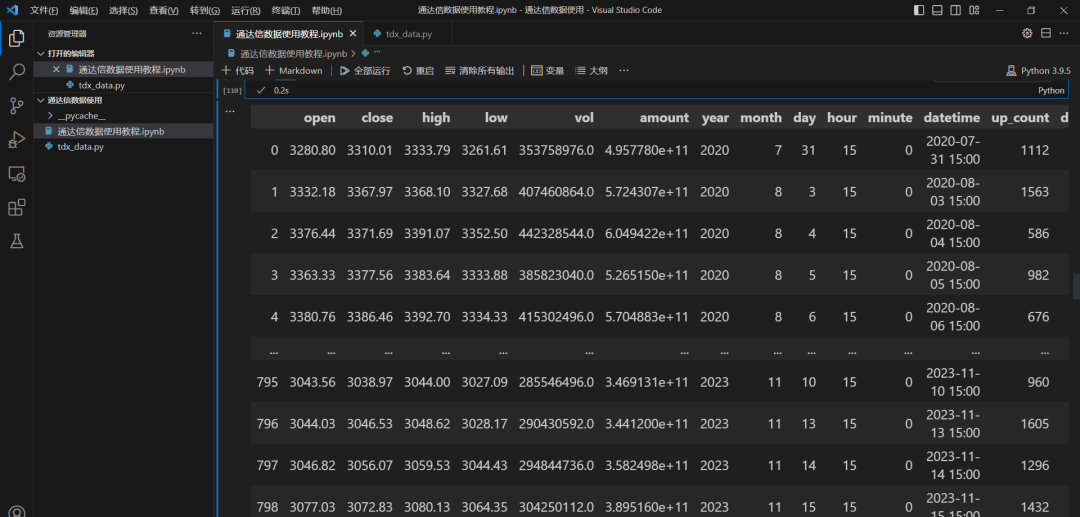Click the split editor icon
The image size is (1080, 517).
point(1046,33)
